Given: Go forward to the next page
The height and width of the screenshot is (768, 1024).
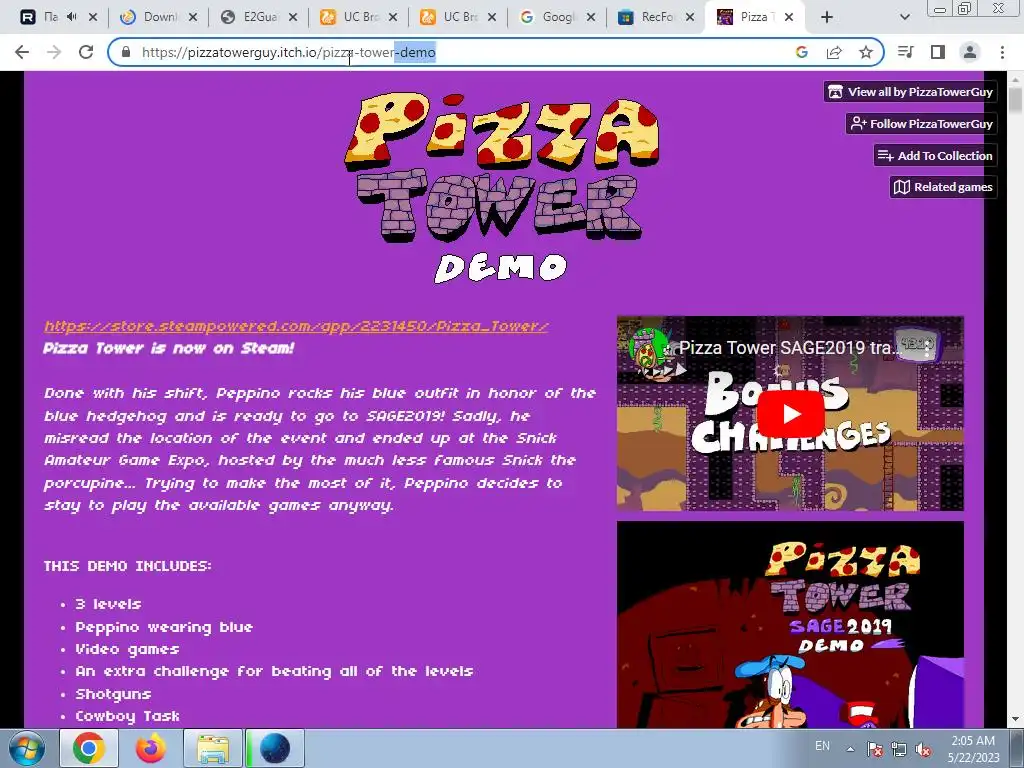Looking at the screenshot, I should pos(54,52).
